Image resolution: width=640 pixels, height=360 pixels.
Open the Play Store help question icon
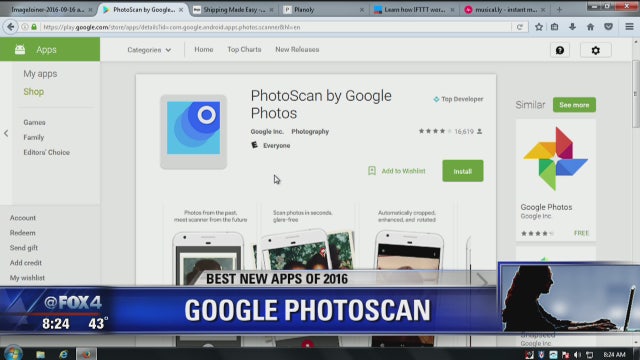pyautogui.click(x=560, y=50)
